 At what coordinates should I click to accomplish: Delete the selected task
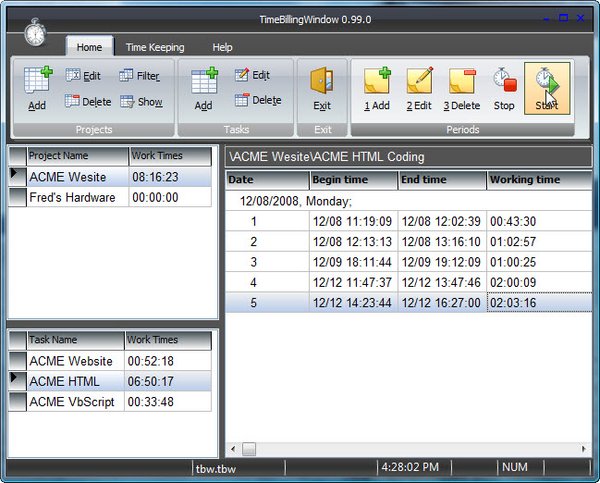point(258,100)
